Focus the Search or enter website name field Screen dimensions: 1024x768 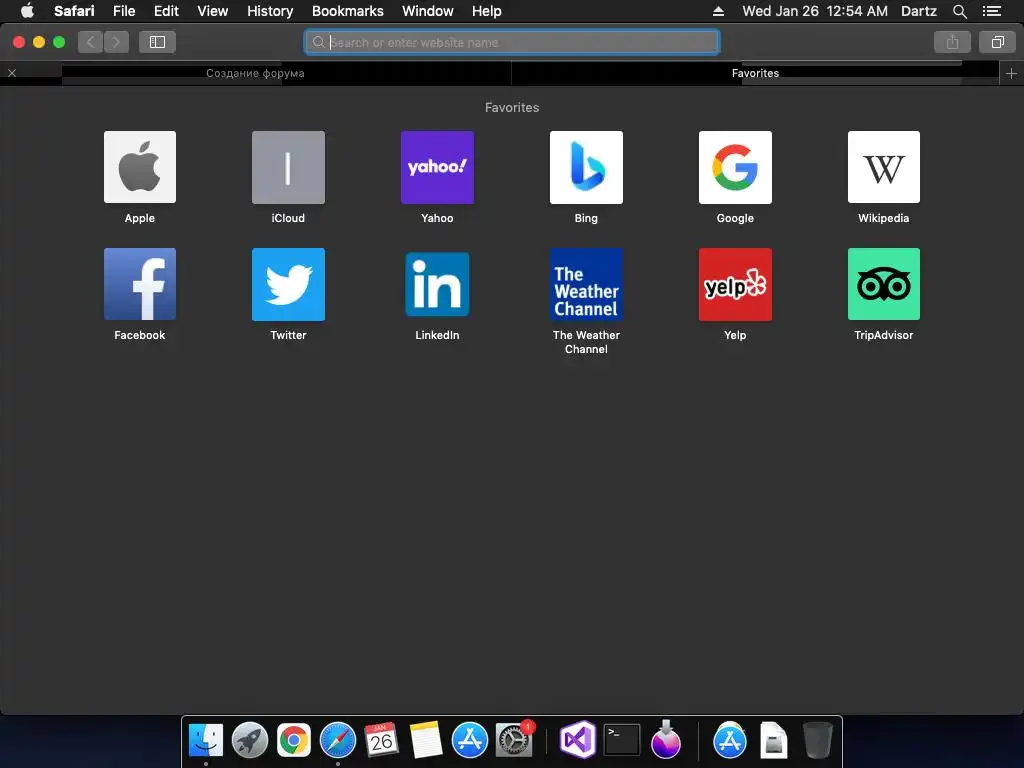[x=512, y=42]
